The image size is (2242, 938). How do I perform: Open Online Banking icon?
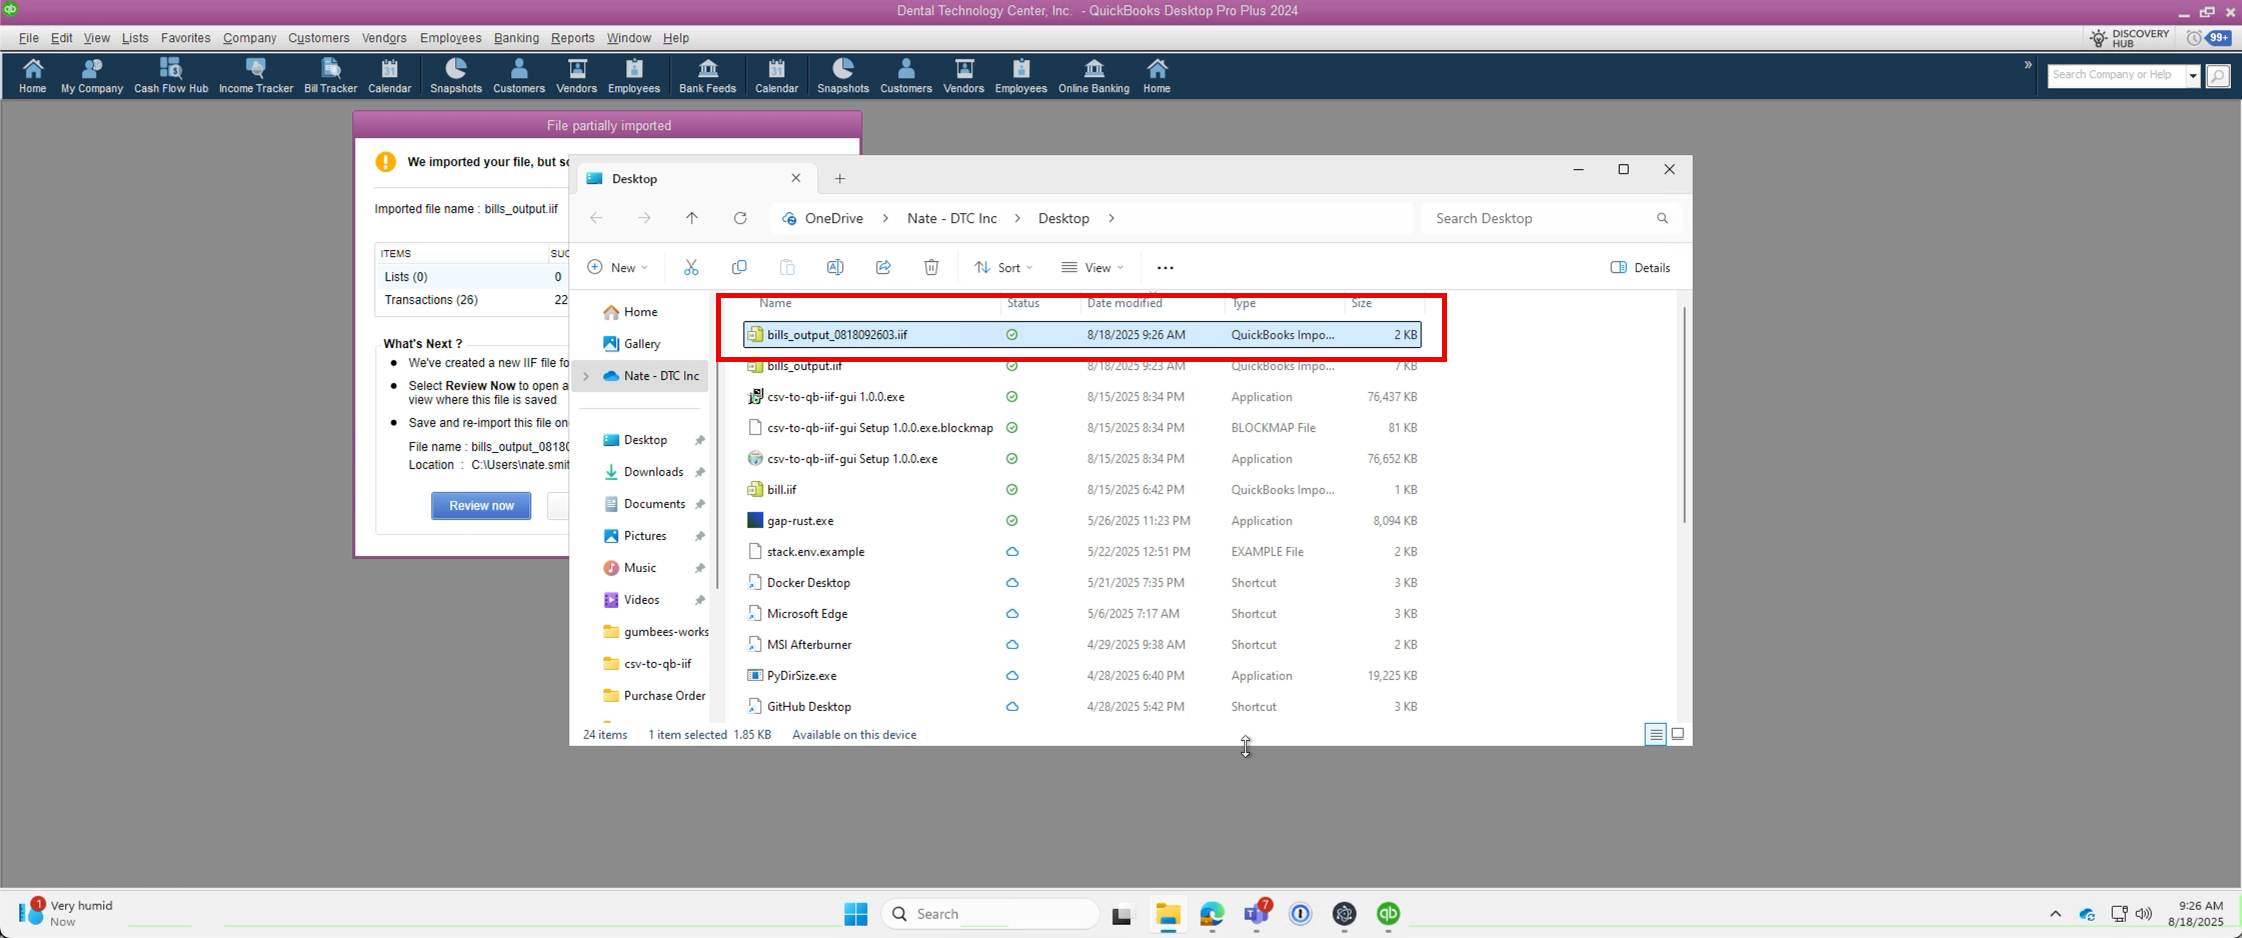(x=1093, y=76)
